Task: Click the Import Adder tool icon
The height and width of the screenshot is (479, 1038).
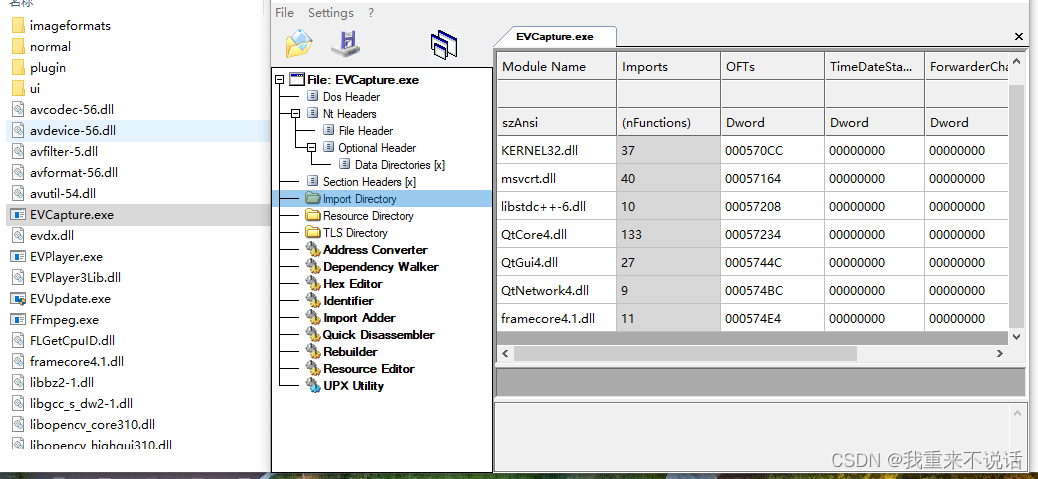Action: click(312, 318)
